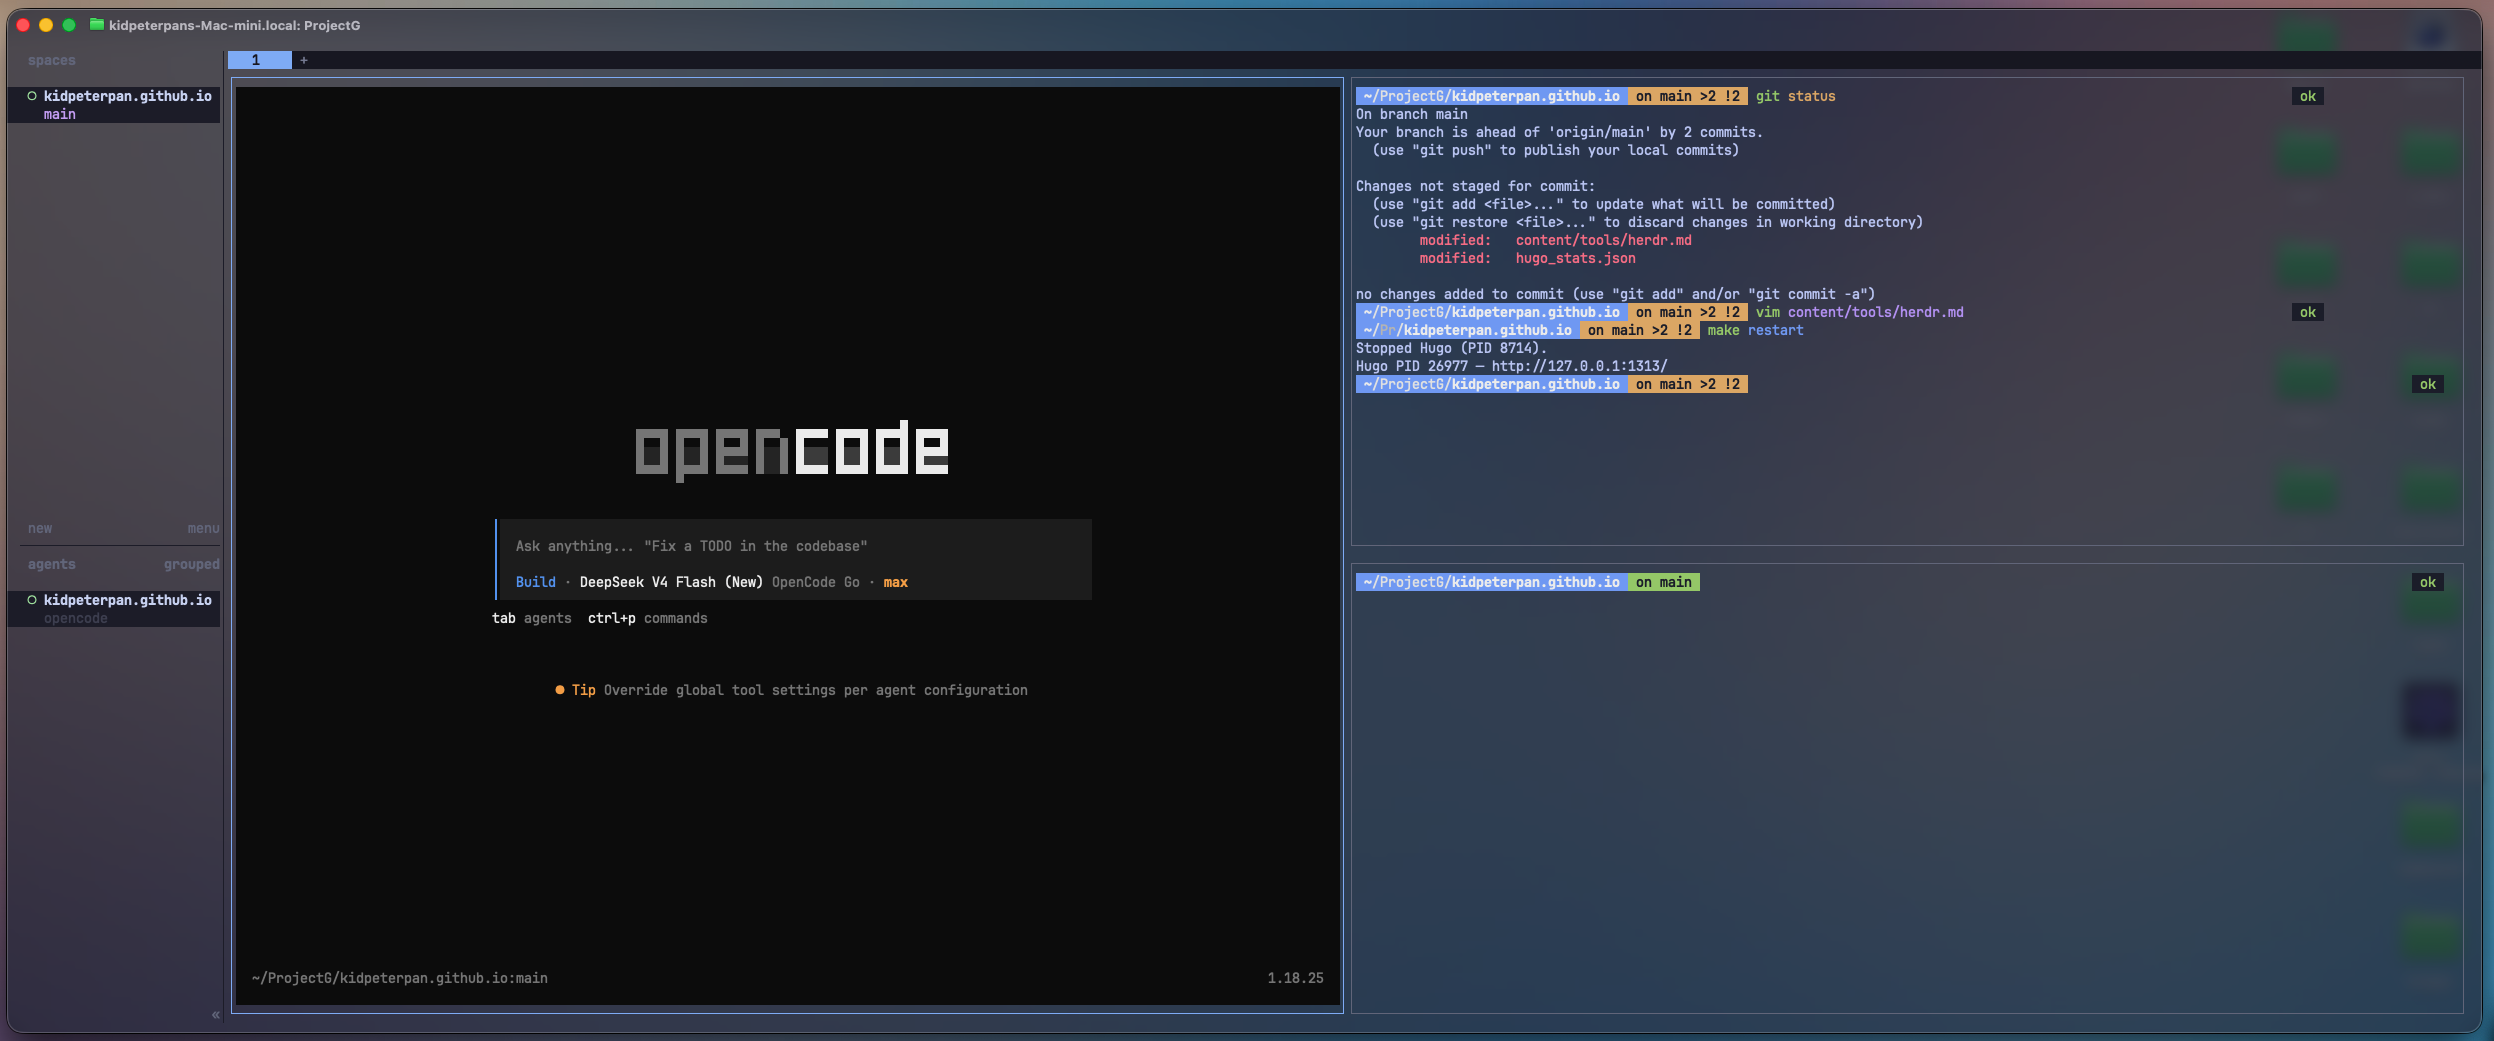Click the "vim content/tools/herdr.md" command
The width and height of the screenshot is (2494, 1041).
point(1860,312)
